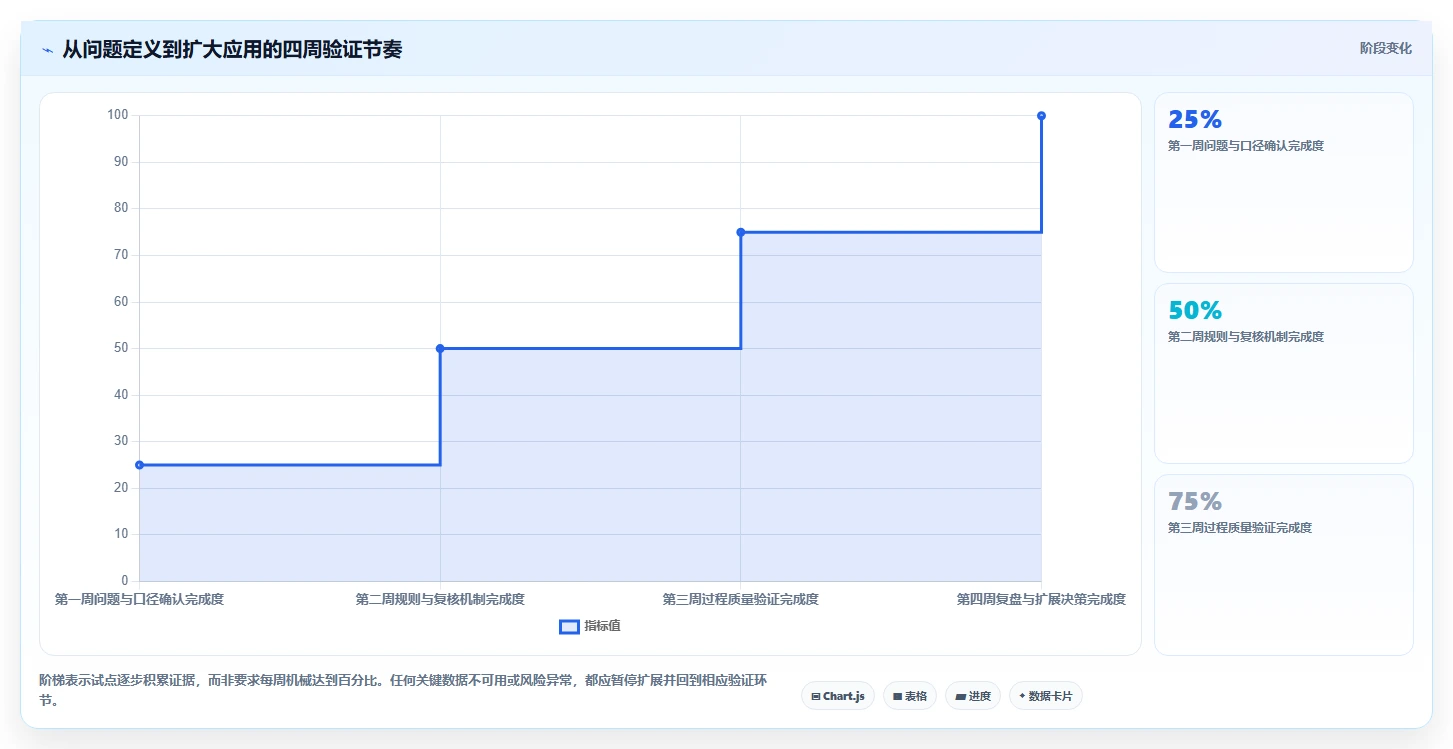This screenshot has height=749, width=1453.
Task: Open the 25% stat card
Action: click(x=1283, y=182)
